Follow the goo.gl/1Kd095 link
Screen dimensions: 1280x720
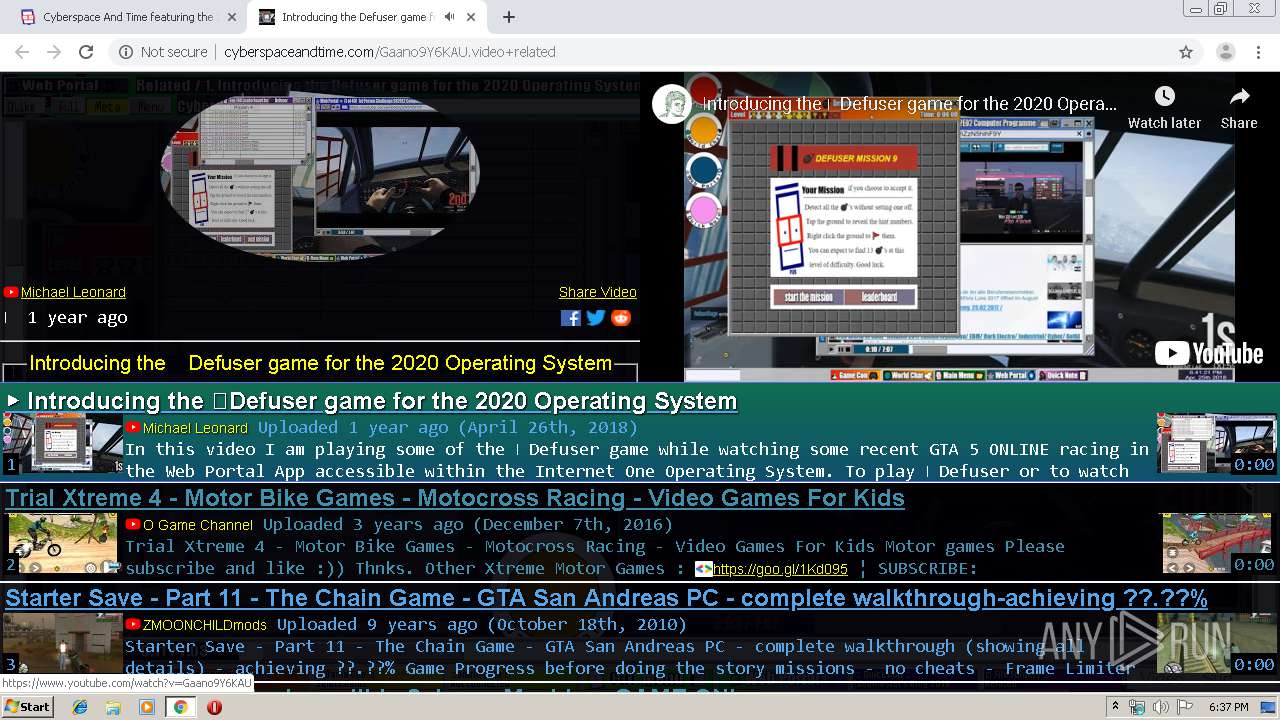(x=780, y=569)
